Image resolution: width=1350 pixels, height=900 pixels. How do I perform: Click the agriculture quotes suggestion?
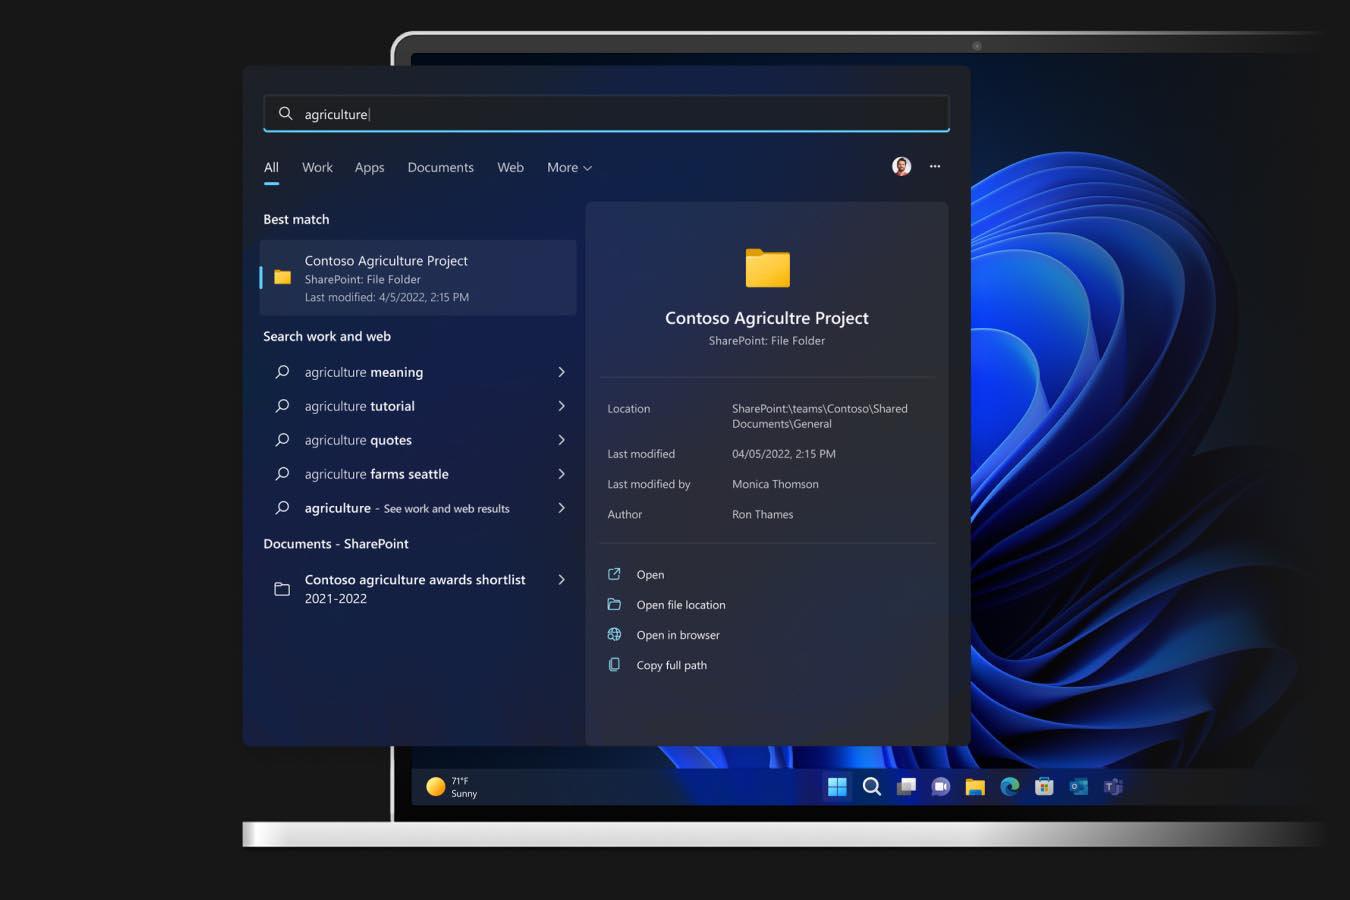358,440
